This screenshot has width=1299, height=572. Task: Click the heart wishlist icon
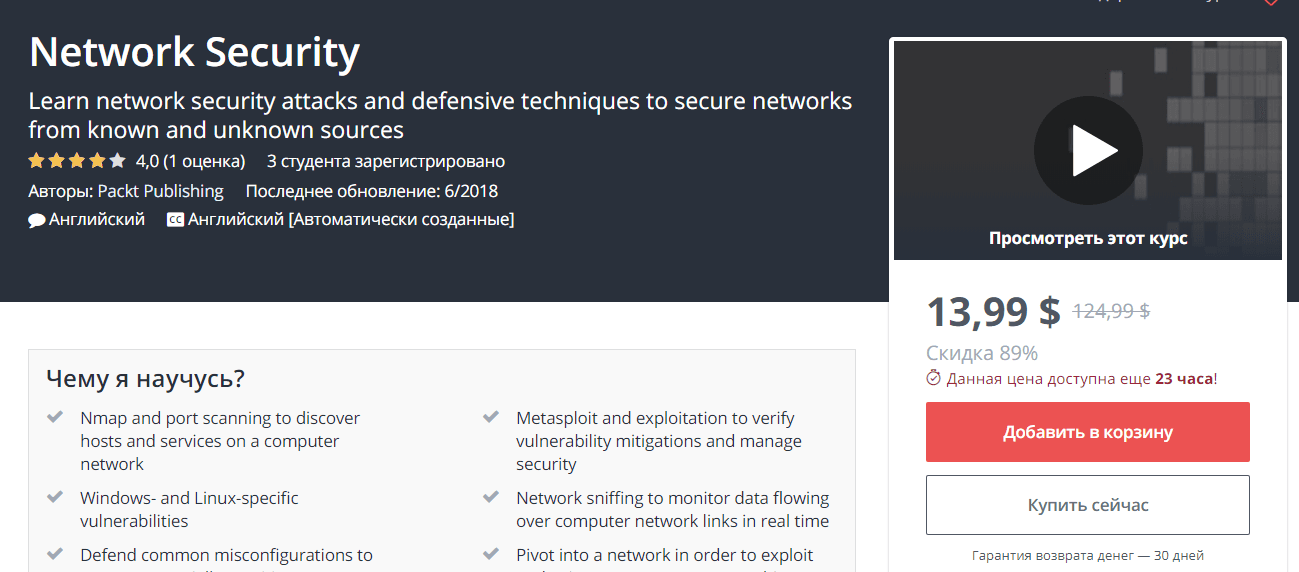(1271, 3)
